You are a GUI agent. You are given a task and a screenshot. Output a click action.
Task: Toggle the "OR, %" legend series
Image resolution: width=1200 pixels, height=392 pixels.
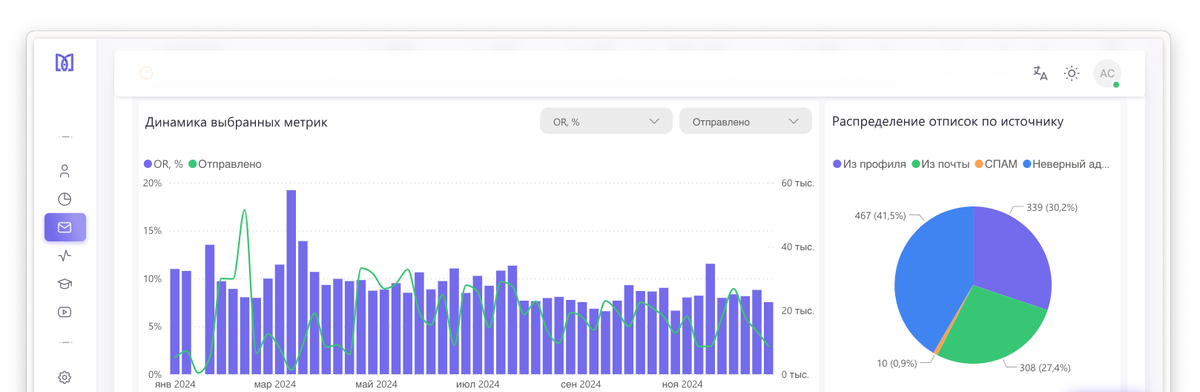pyautogui.click(x=164, y=164)
